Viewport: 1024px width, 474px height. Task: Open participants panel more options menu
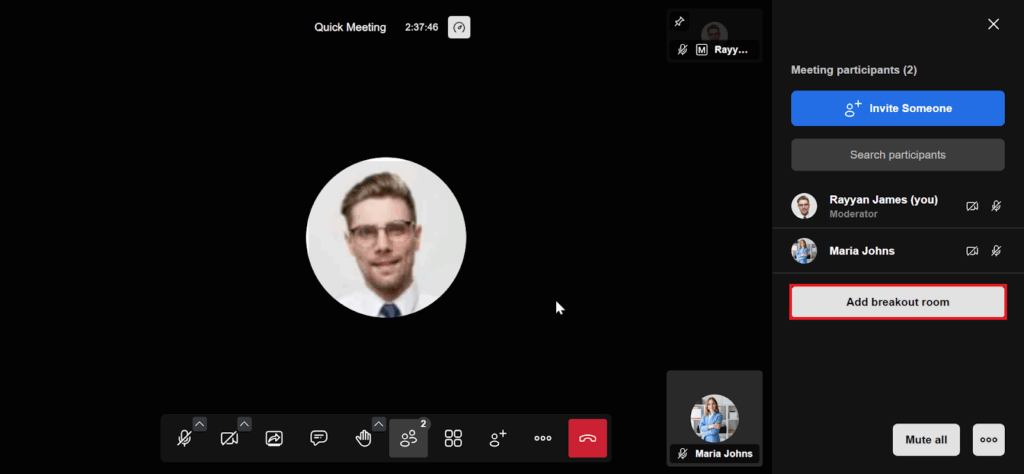(x=988, y=439)
